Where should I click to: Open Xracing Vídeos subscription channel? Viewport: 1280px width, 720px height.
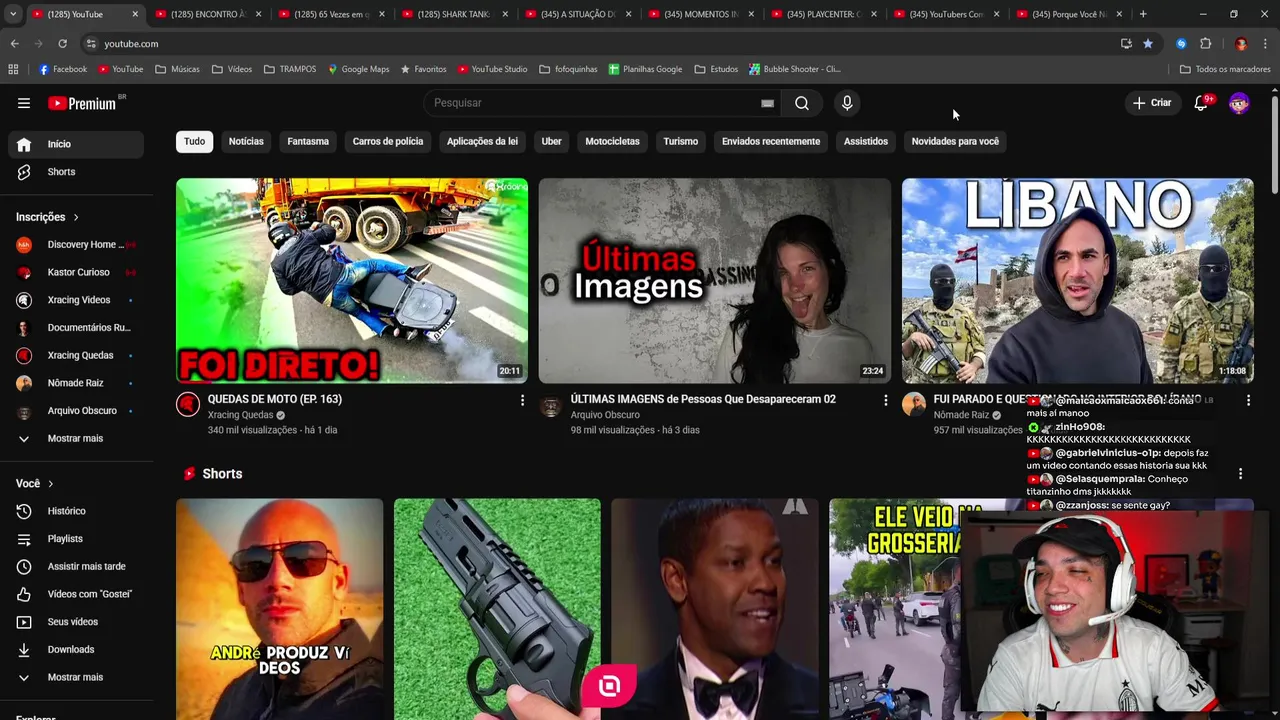point(76,300)
